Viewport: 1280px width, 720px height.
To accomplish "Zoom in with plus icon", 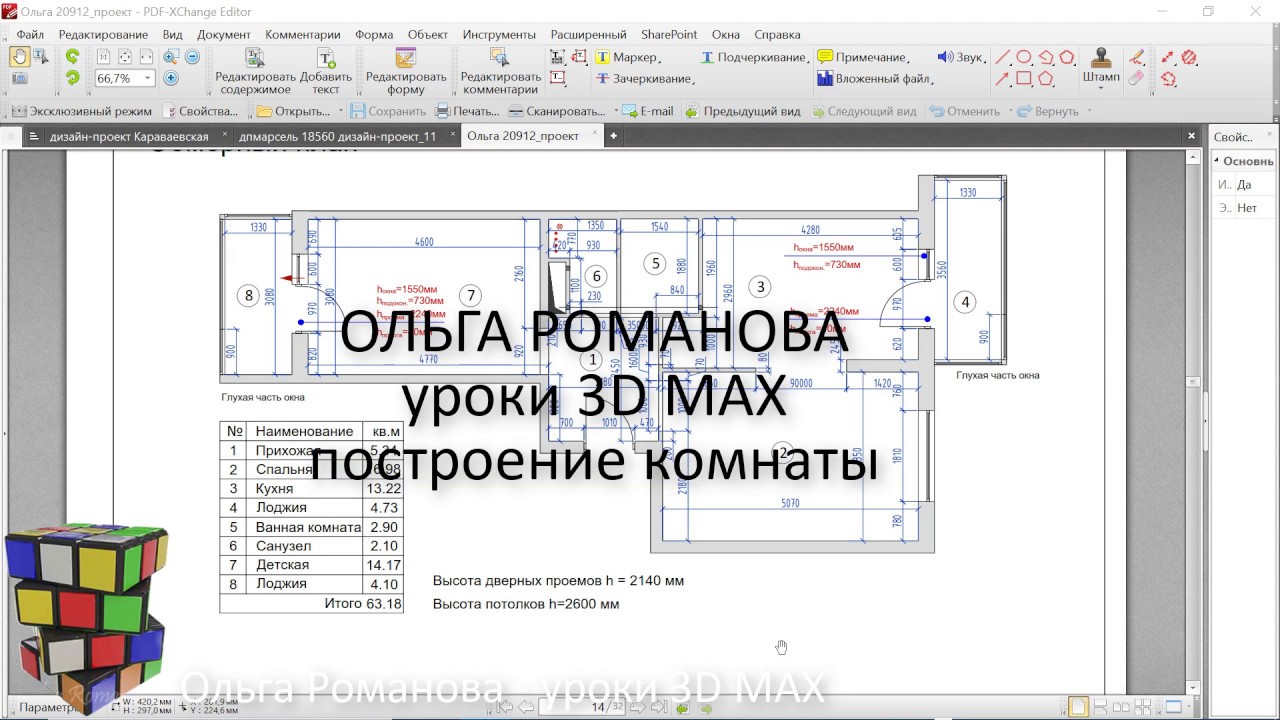I will point(171,77).
